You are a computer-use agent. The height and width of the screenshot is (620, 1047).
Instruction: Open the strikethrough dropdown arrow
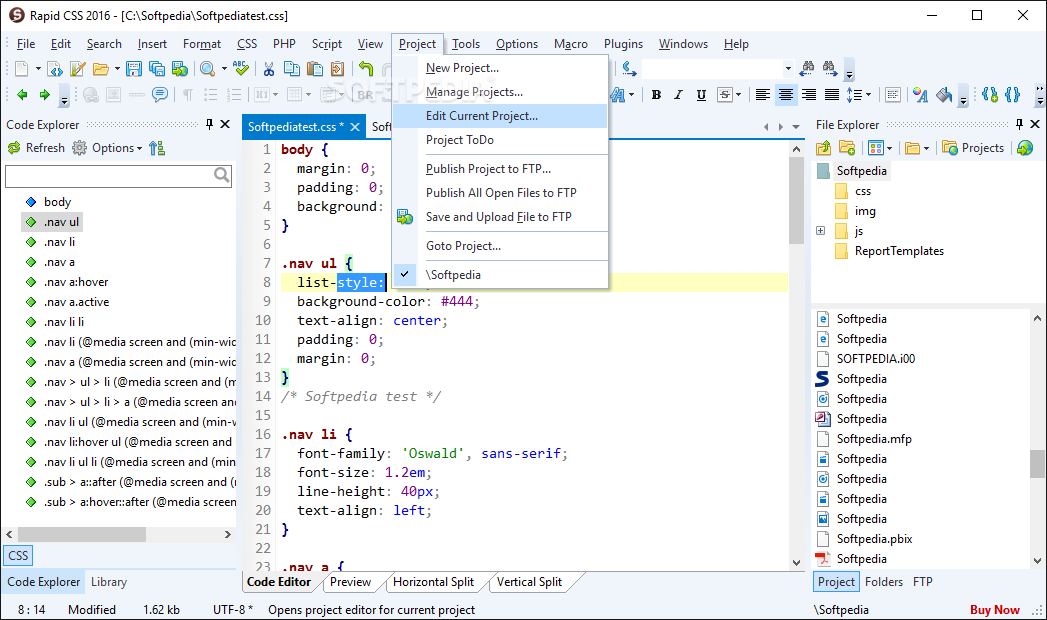tap(739, 95)
